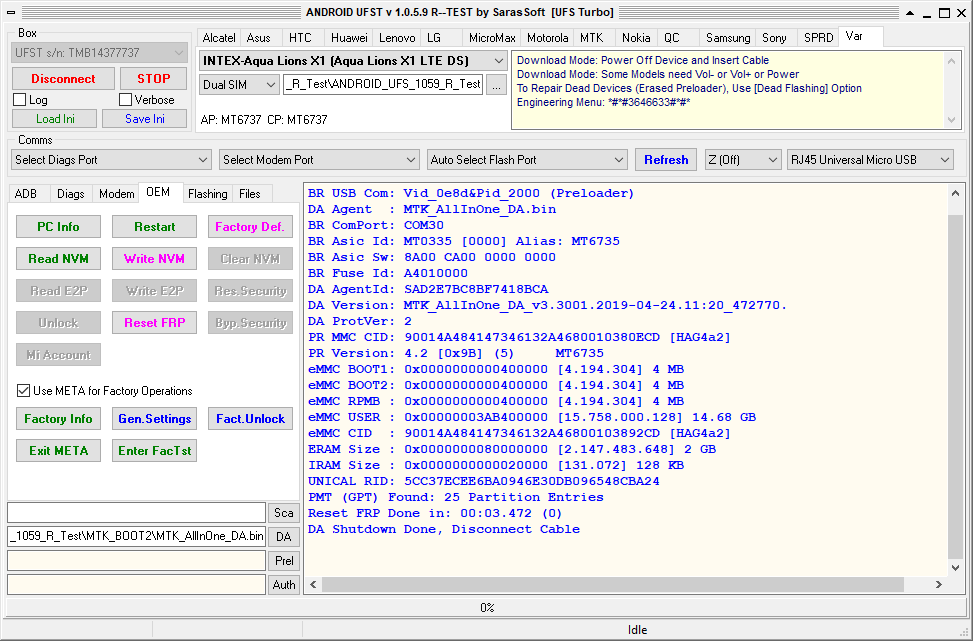Open the Flashing tab
The image size is (973, 641).
tap(207, 194)
